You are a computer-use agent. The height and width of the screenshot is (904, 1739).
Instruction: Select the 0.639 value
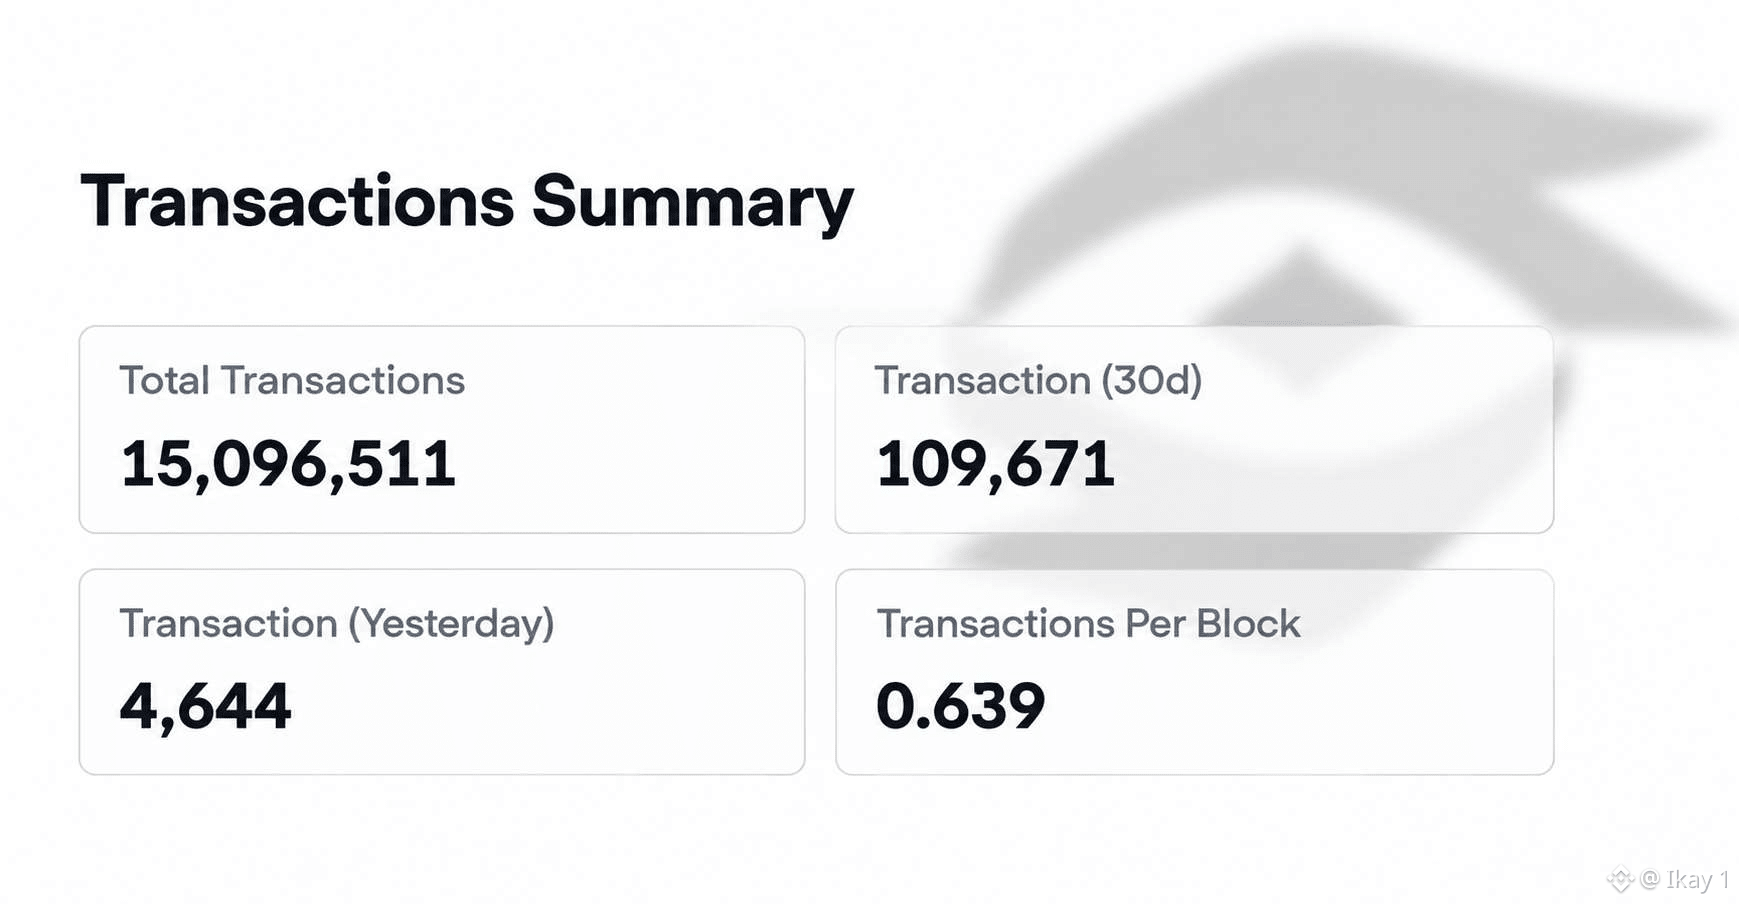pyautogui.click(x=960, y=706)
